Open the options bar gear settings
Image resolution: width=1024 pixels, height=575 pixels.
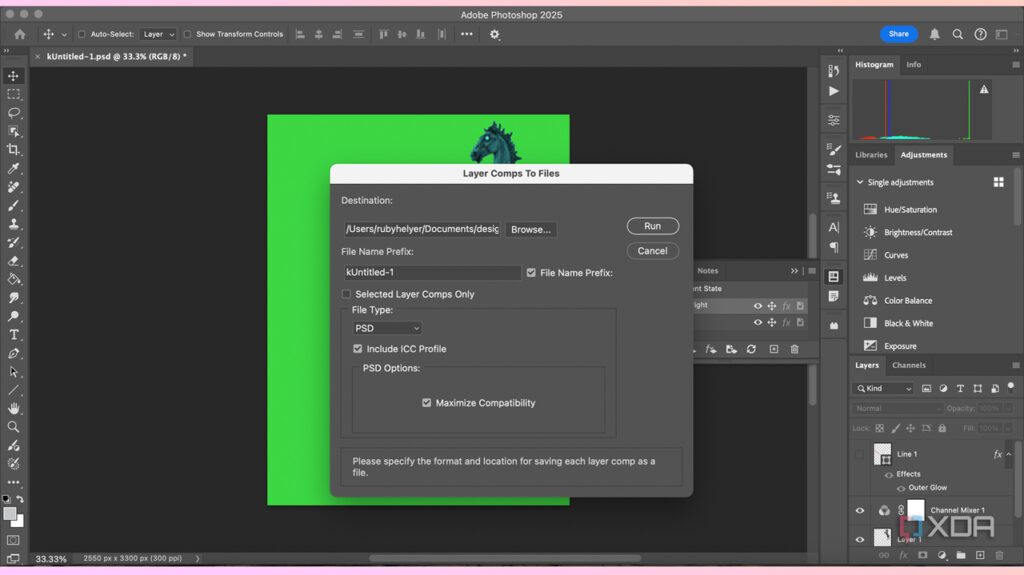pos(494,35)
